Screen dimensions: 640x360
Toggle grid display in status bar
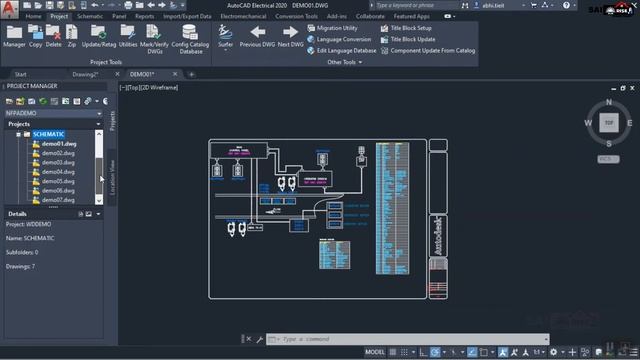pos(393,352)
